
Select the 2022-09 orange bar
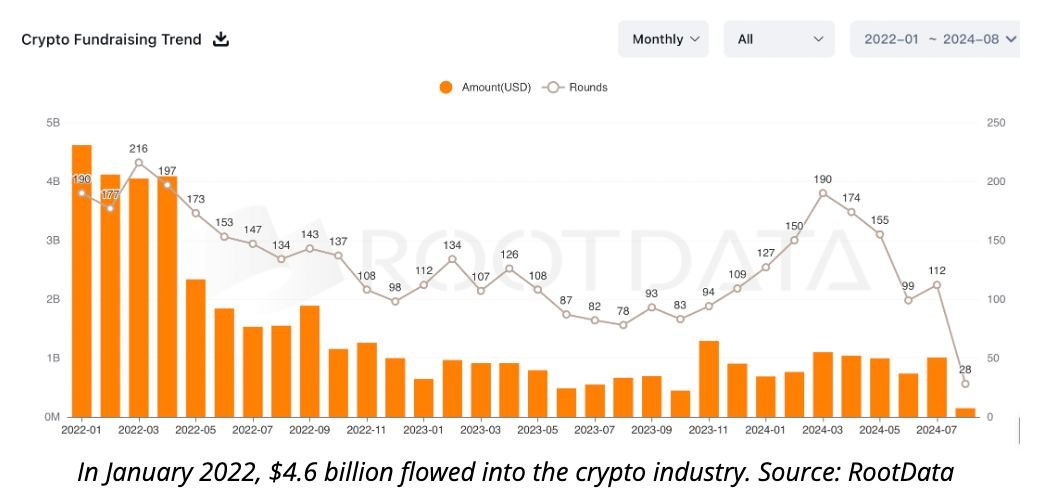(x=310, y=360)
